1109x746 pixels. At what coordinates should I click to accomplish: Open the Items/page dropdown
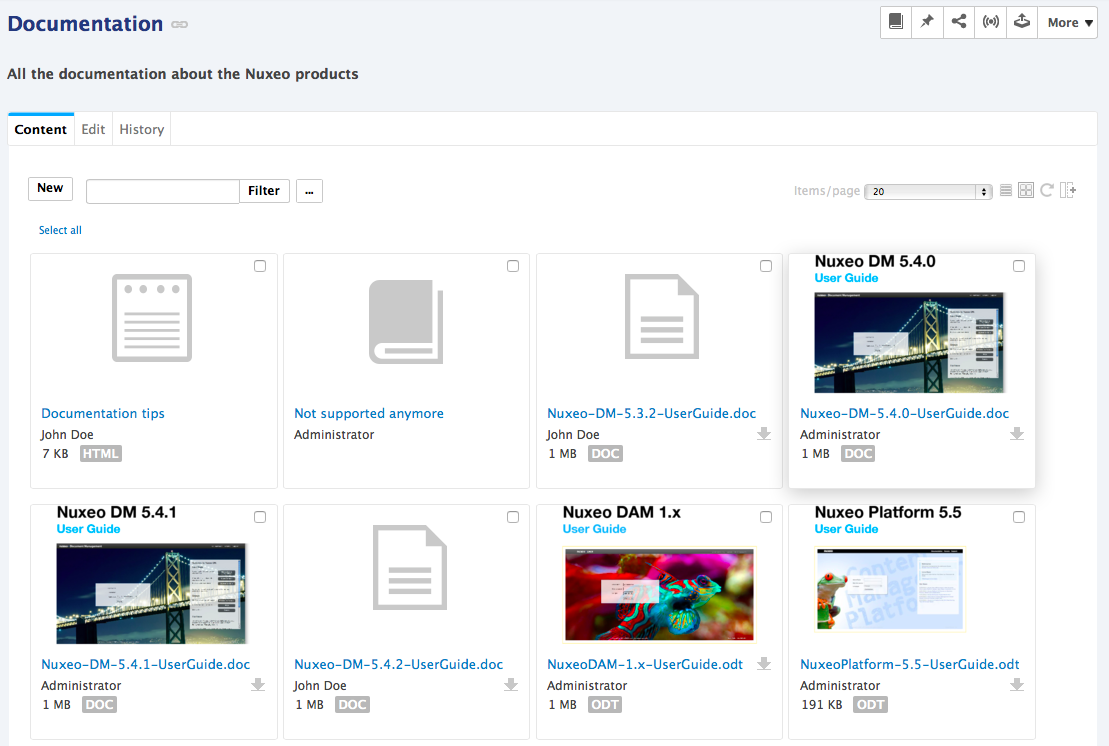[x=928, y=191]
